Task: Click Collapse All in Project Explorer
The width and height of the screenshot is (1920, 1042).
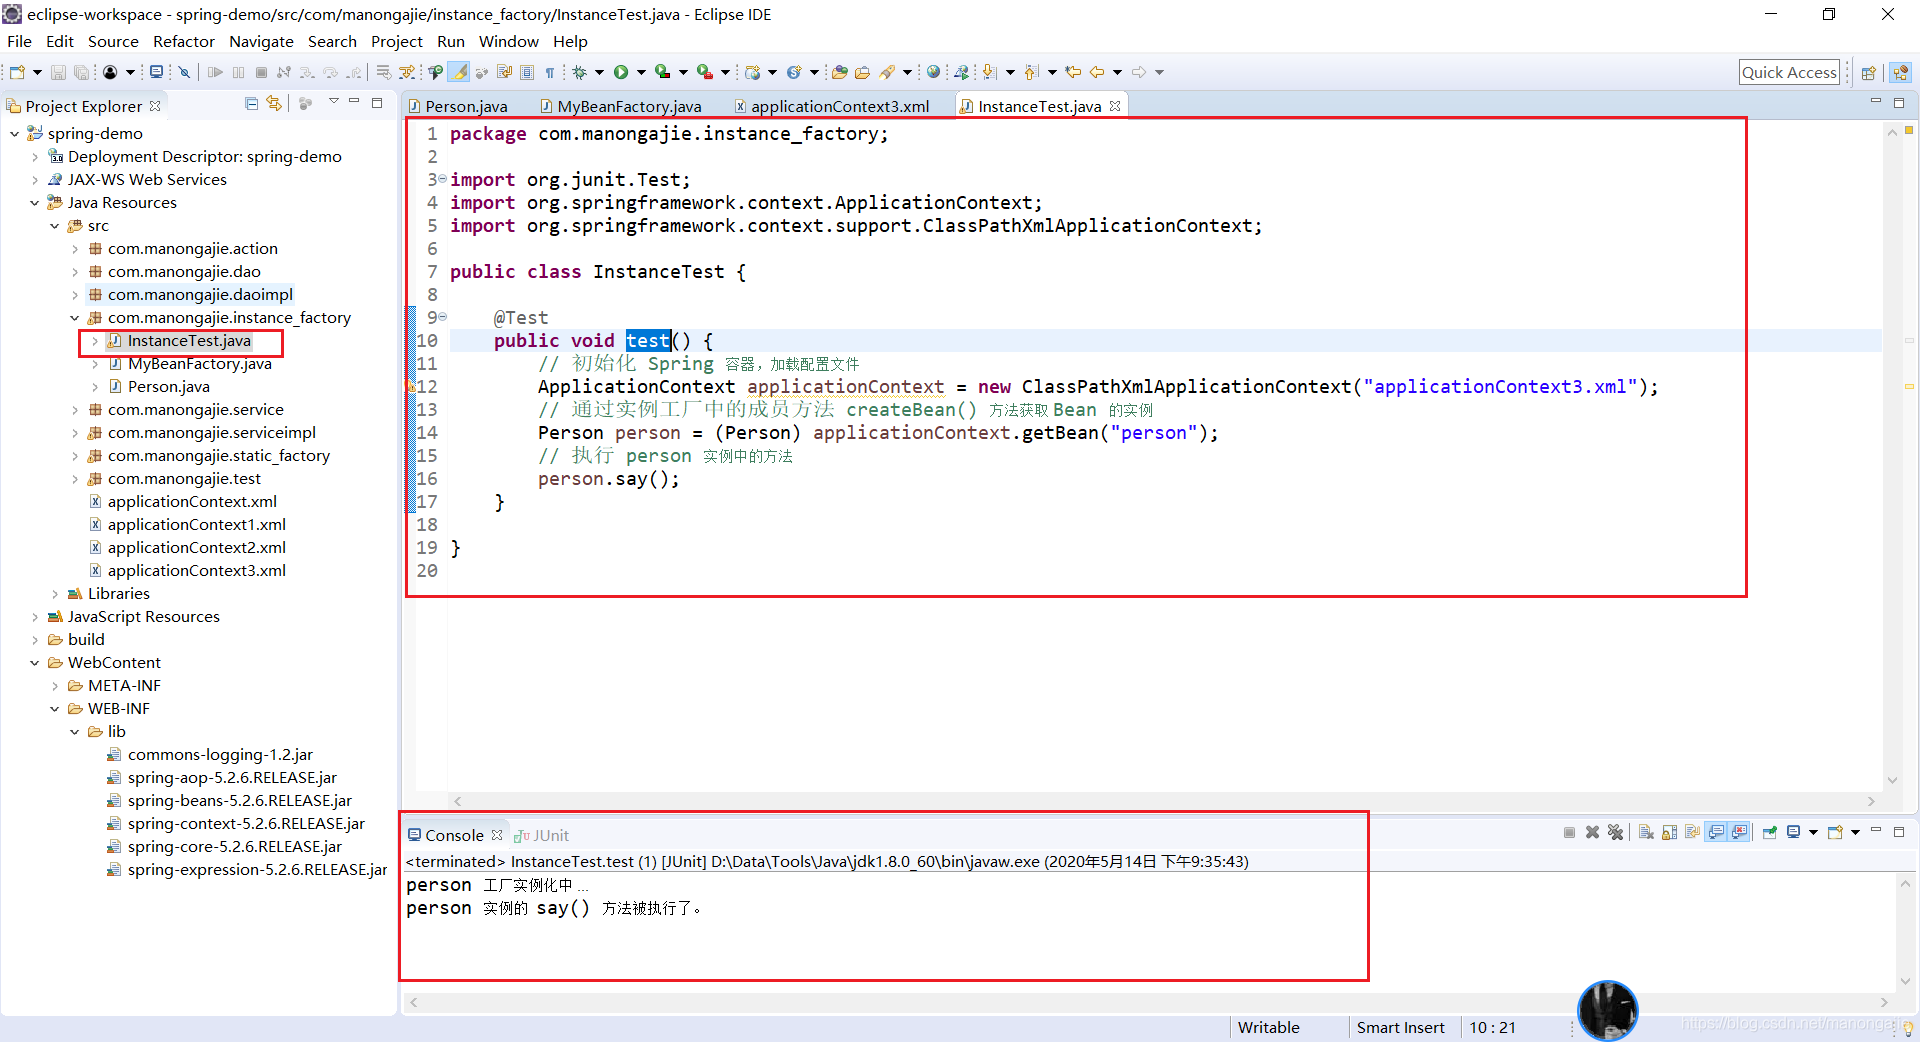Action: point(252,103)
